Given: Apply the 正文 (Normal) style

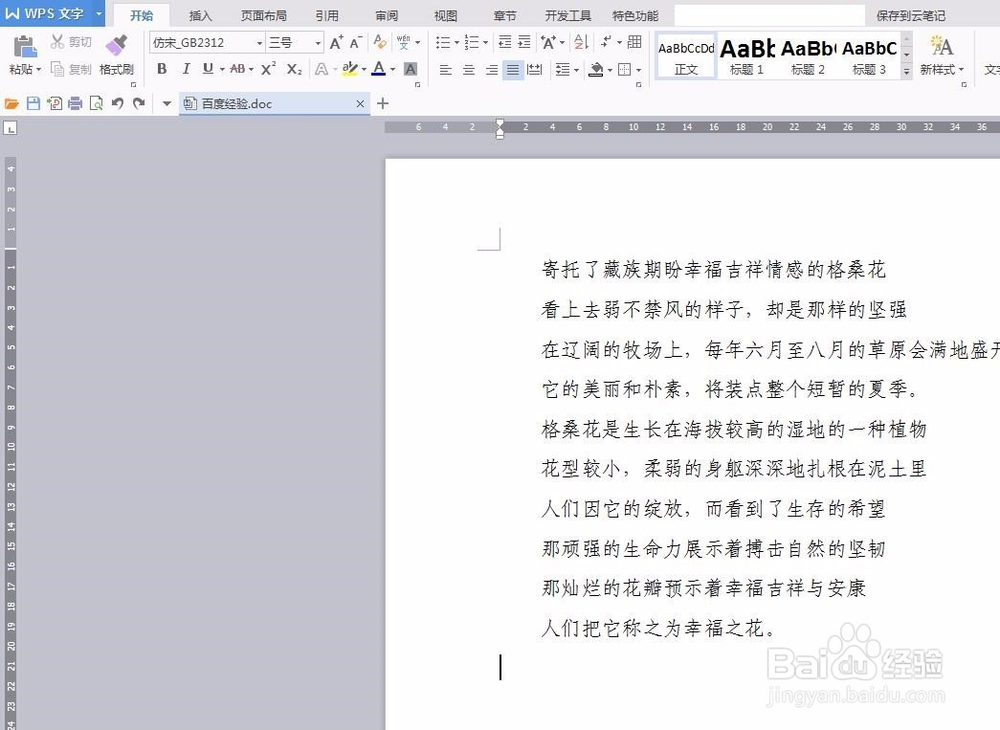Looking at the screenshot, I should pyautogui.click(x=686, y=56).
